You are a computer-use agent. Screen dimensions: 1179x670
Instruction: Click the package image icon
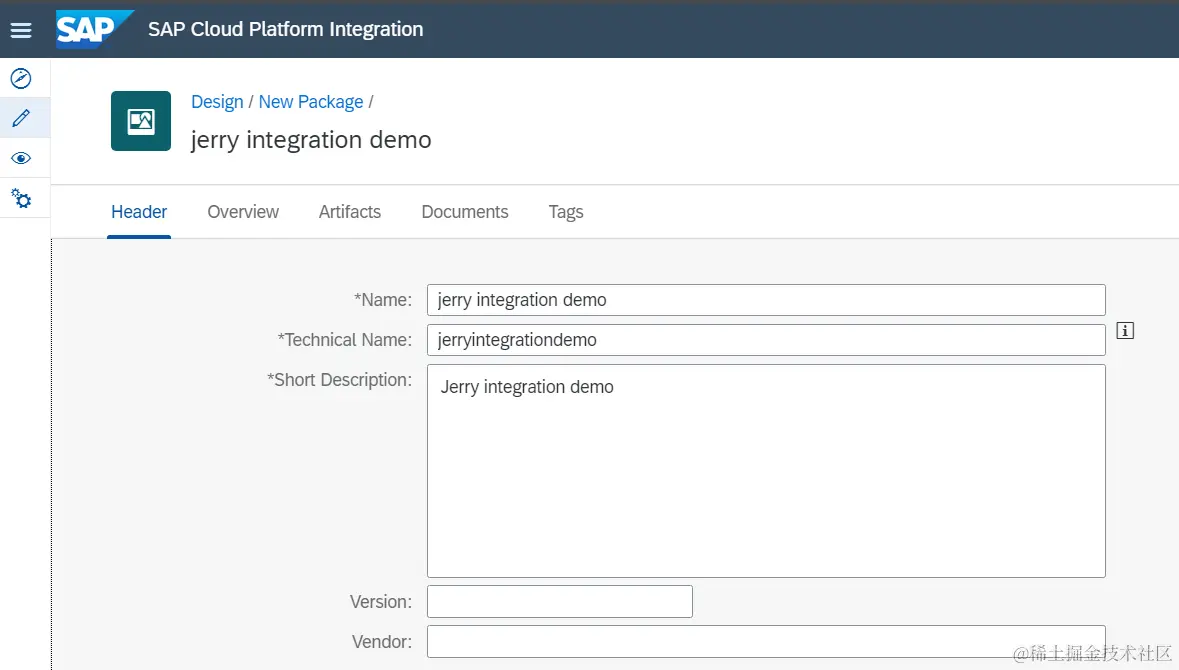point(141,121)
